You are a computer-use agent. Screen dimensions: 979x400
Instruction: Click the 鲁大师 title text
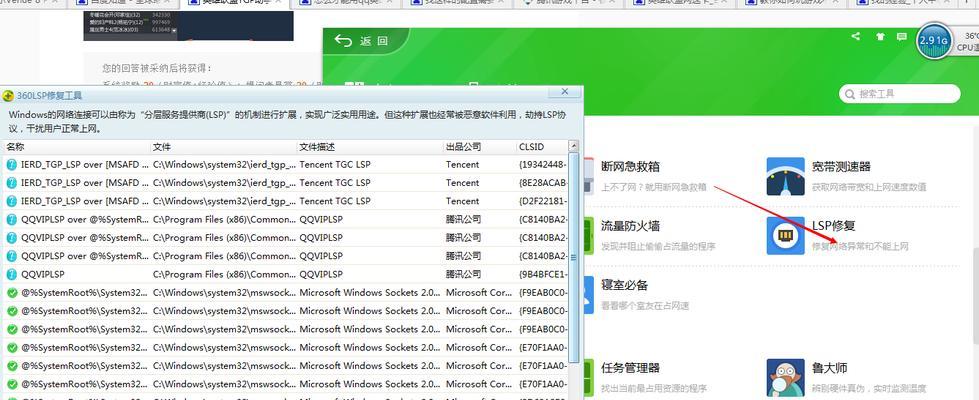click(829, 368)
